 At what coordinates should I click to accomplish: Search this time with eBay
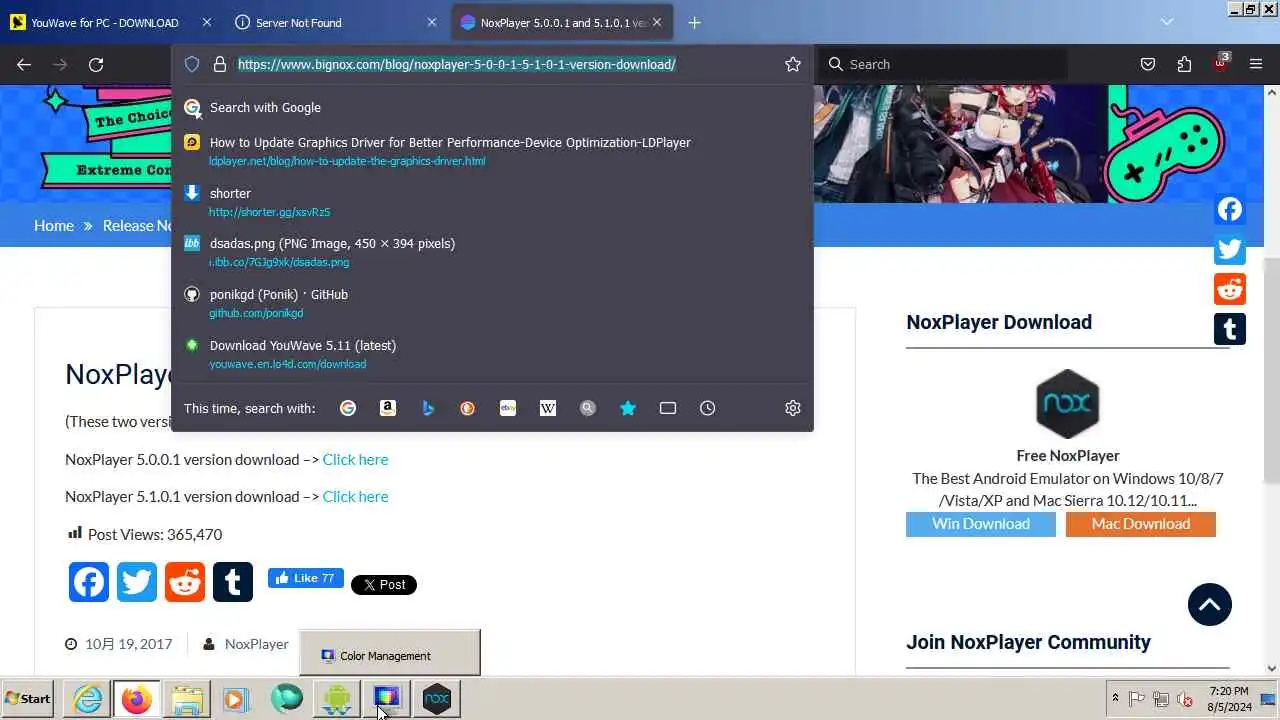[508, 408]
